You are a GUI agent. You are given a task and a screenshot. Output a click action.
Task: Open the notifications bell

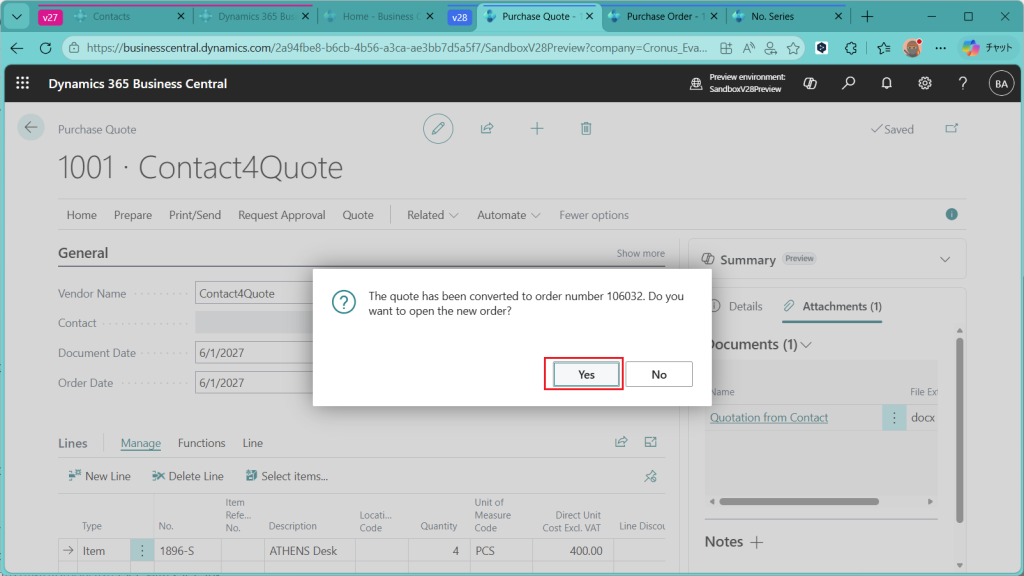[x=886, y=84]
